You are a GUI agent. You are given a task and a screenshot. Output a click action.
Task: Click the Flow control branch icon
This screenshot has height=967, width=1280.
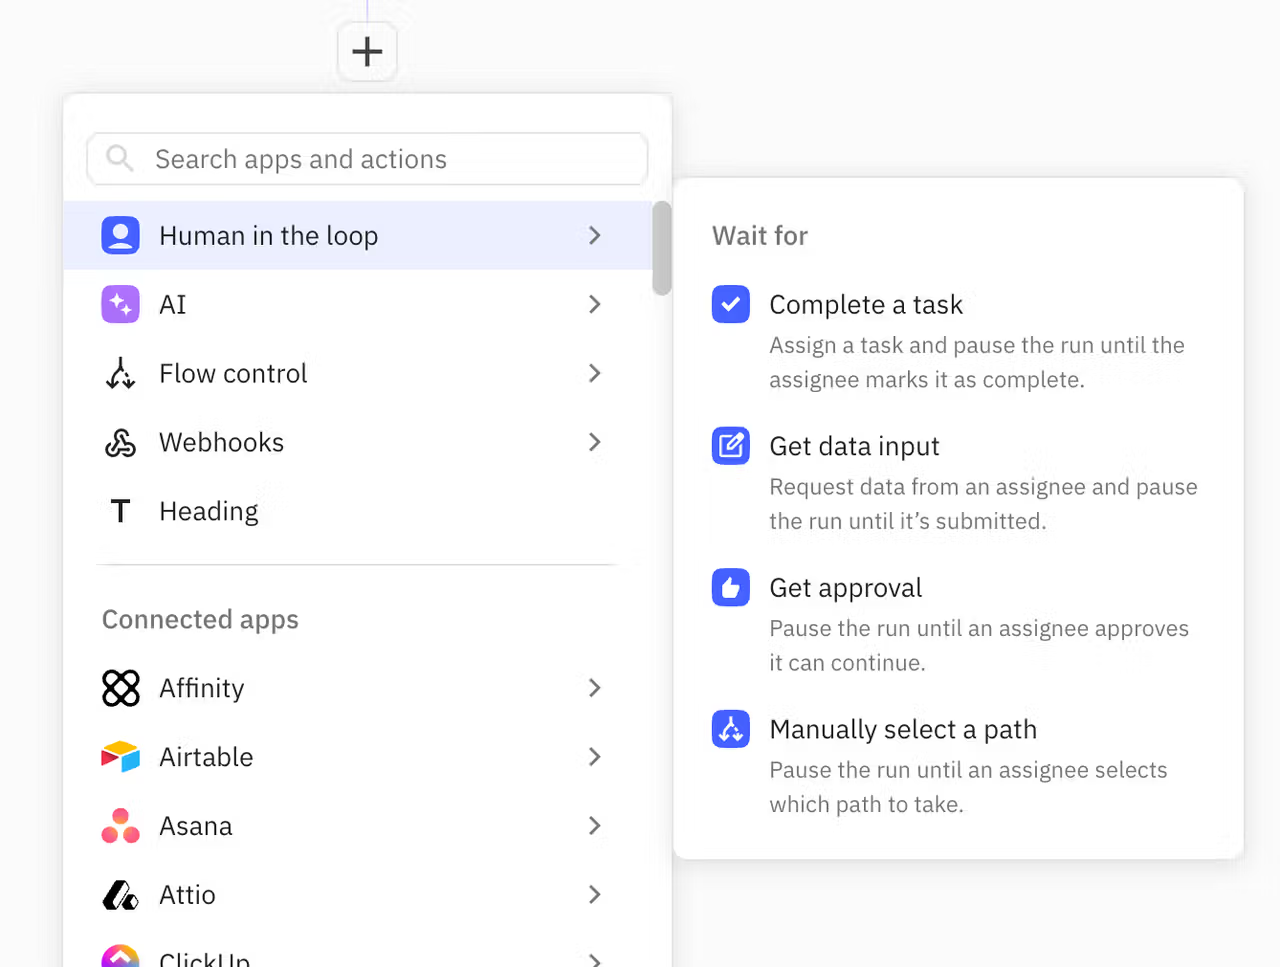pyautogui.click(x=120, y=373)
